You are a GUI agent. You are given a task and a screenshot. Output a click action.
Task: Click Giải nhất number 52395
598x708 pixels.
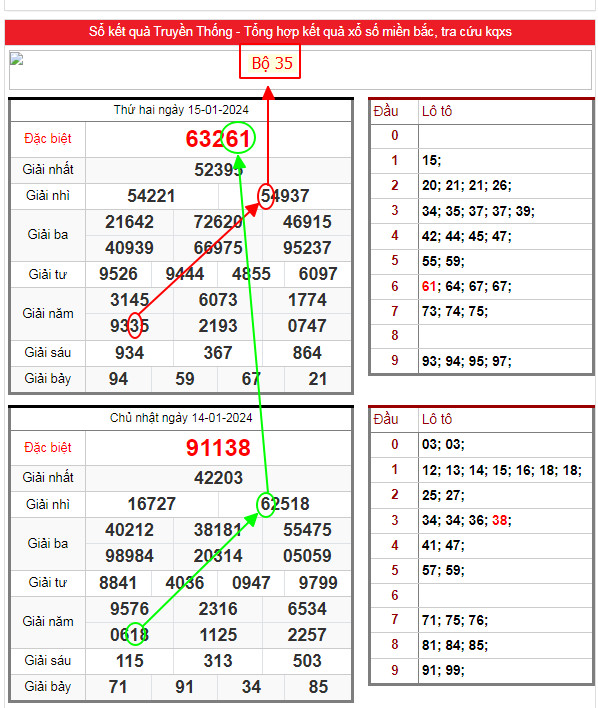click(x=219, y=170)
